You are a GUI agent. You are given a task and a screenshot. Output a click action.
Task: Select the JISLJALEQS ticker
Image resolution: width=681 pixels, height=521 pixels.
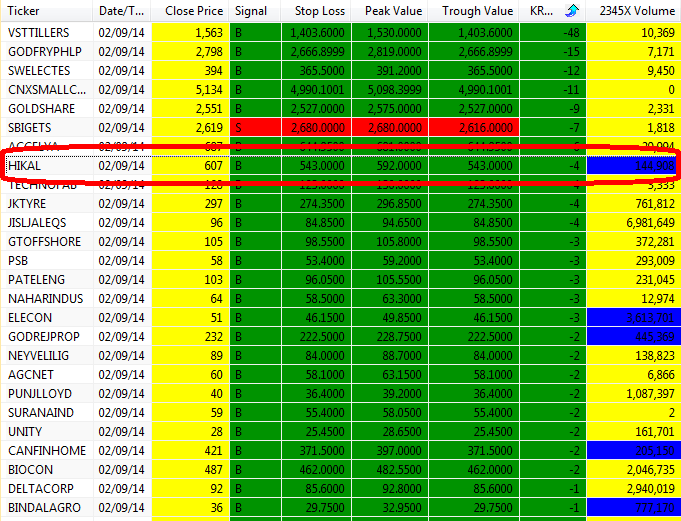[37, 223]
